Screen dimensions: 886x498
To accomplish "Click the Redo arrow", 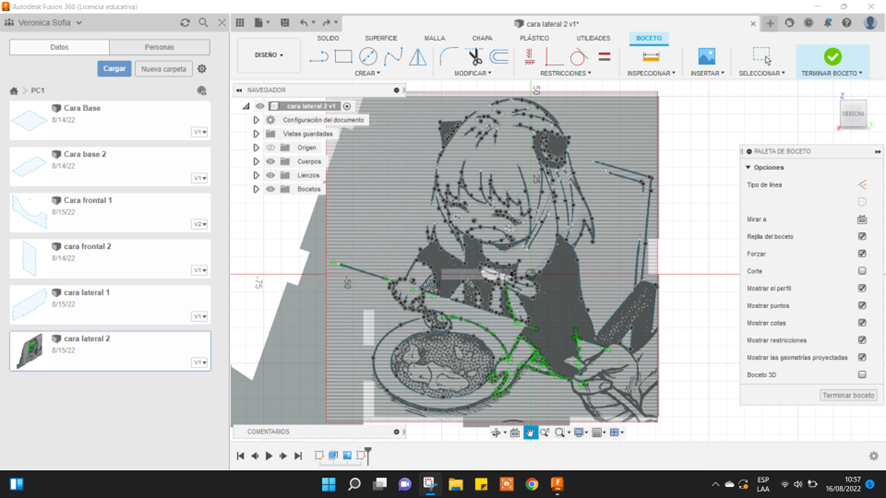I will (x=327, y=23).
